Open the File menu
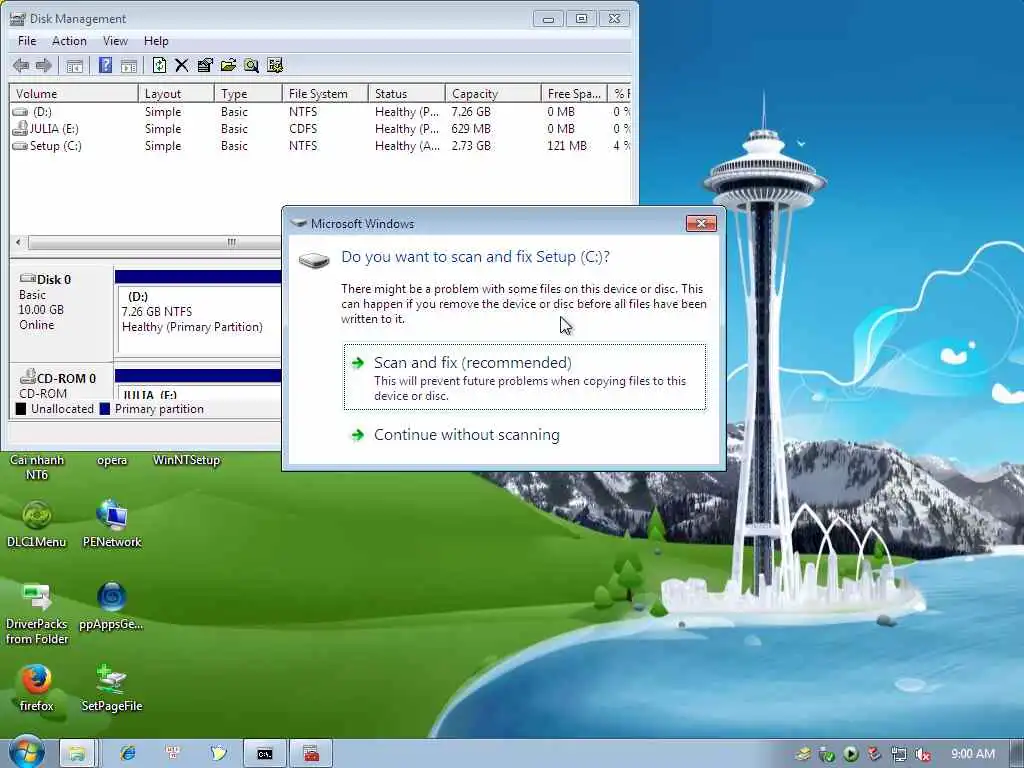 (x=27, y=41)
